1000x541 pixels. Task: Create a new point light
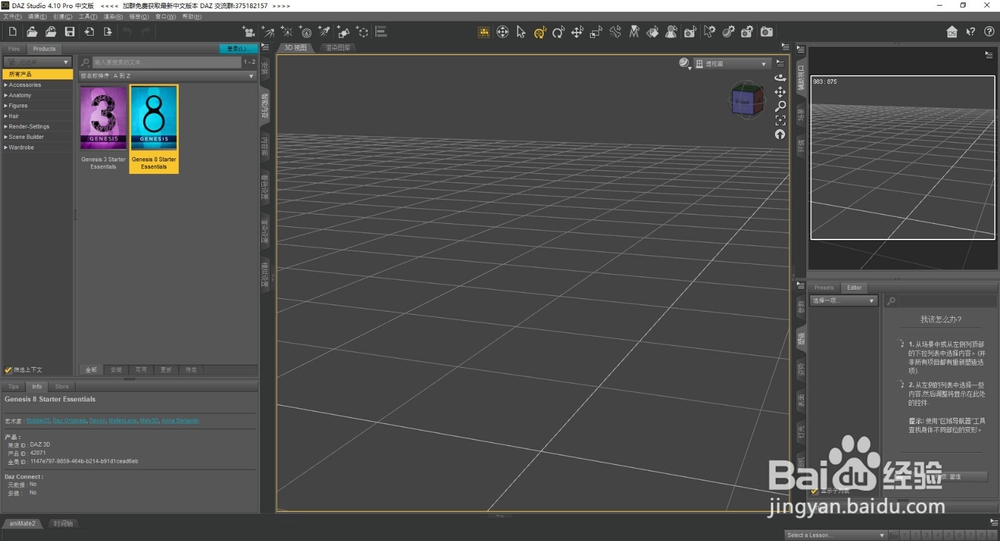point(287,32)
